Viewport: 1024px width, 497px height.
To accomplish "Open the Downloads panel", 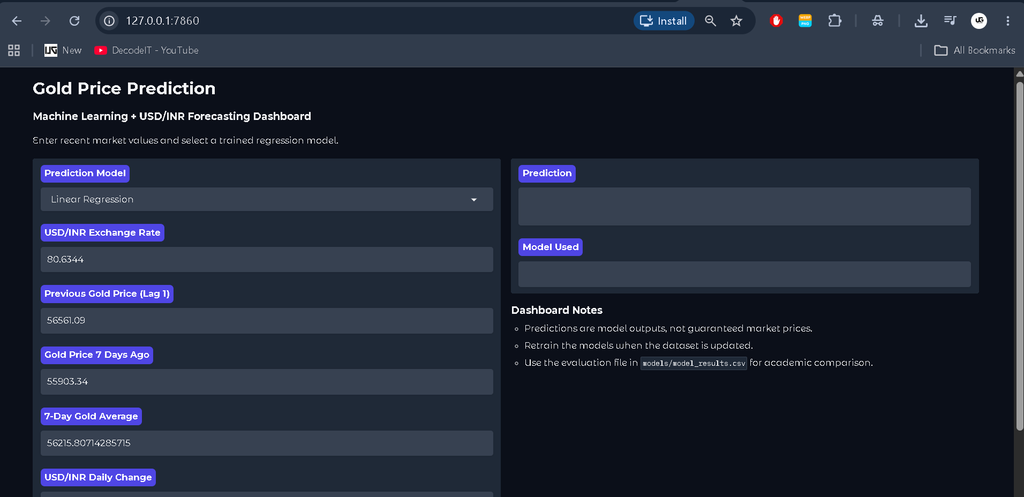I will click(921, 21).
